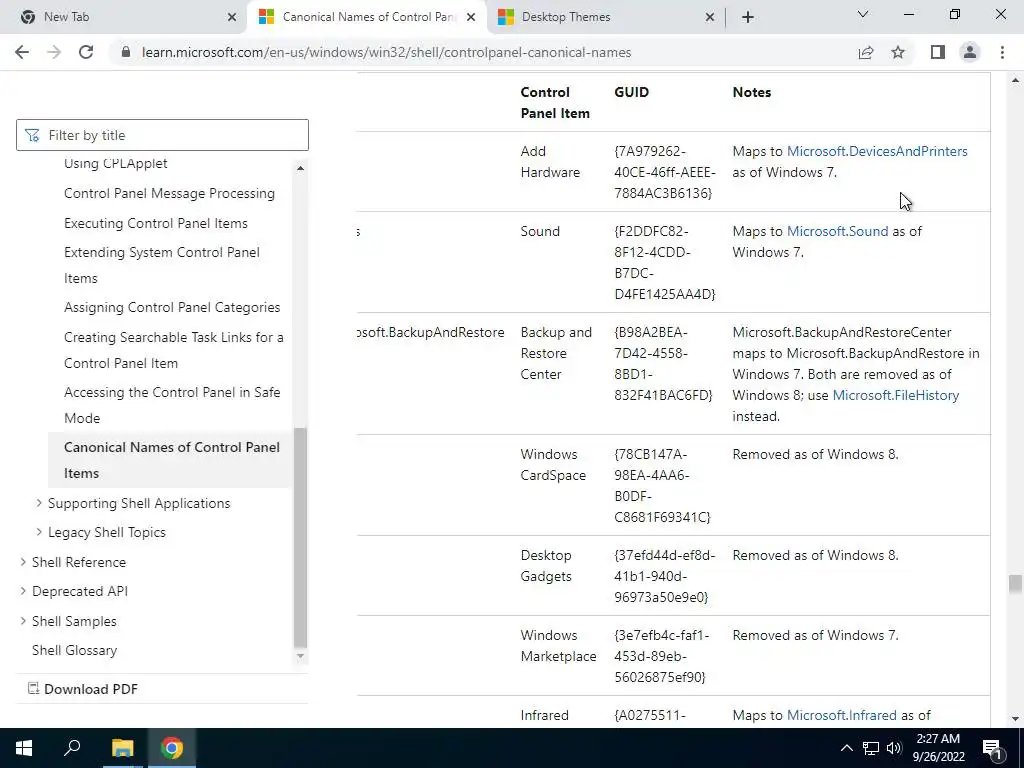
Task: Click the Chrome taskbar icon
Action: [x=172, y=748]
